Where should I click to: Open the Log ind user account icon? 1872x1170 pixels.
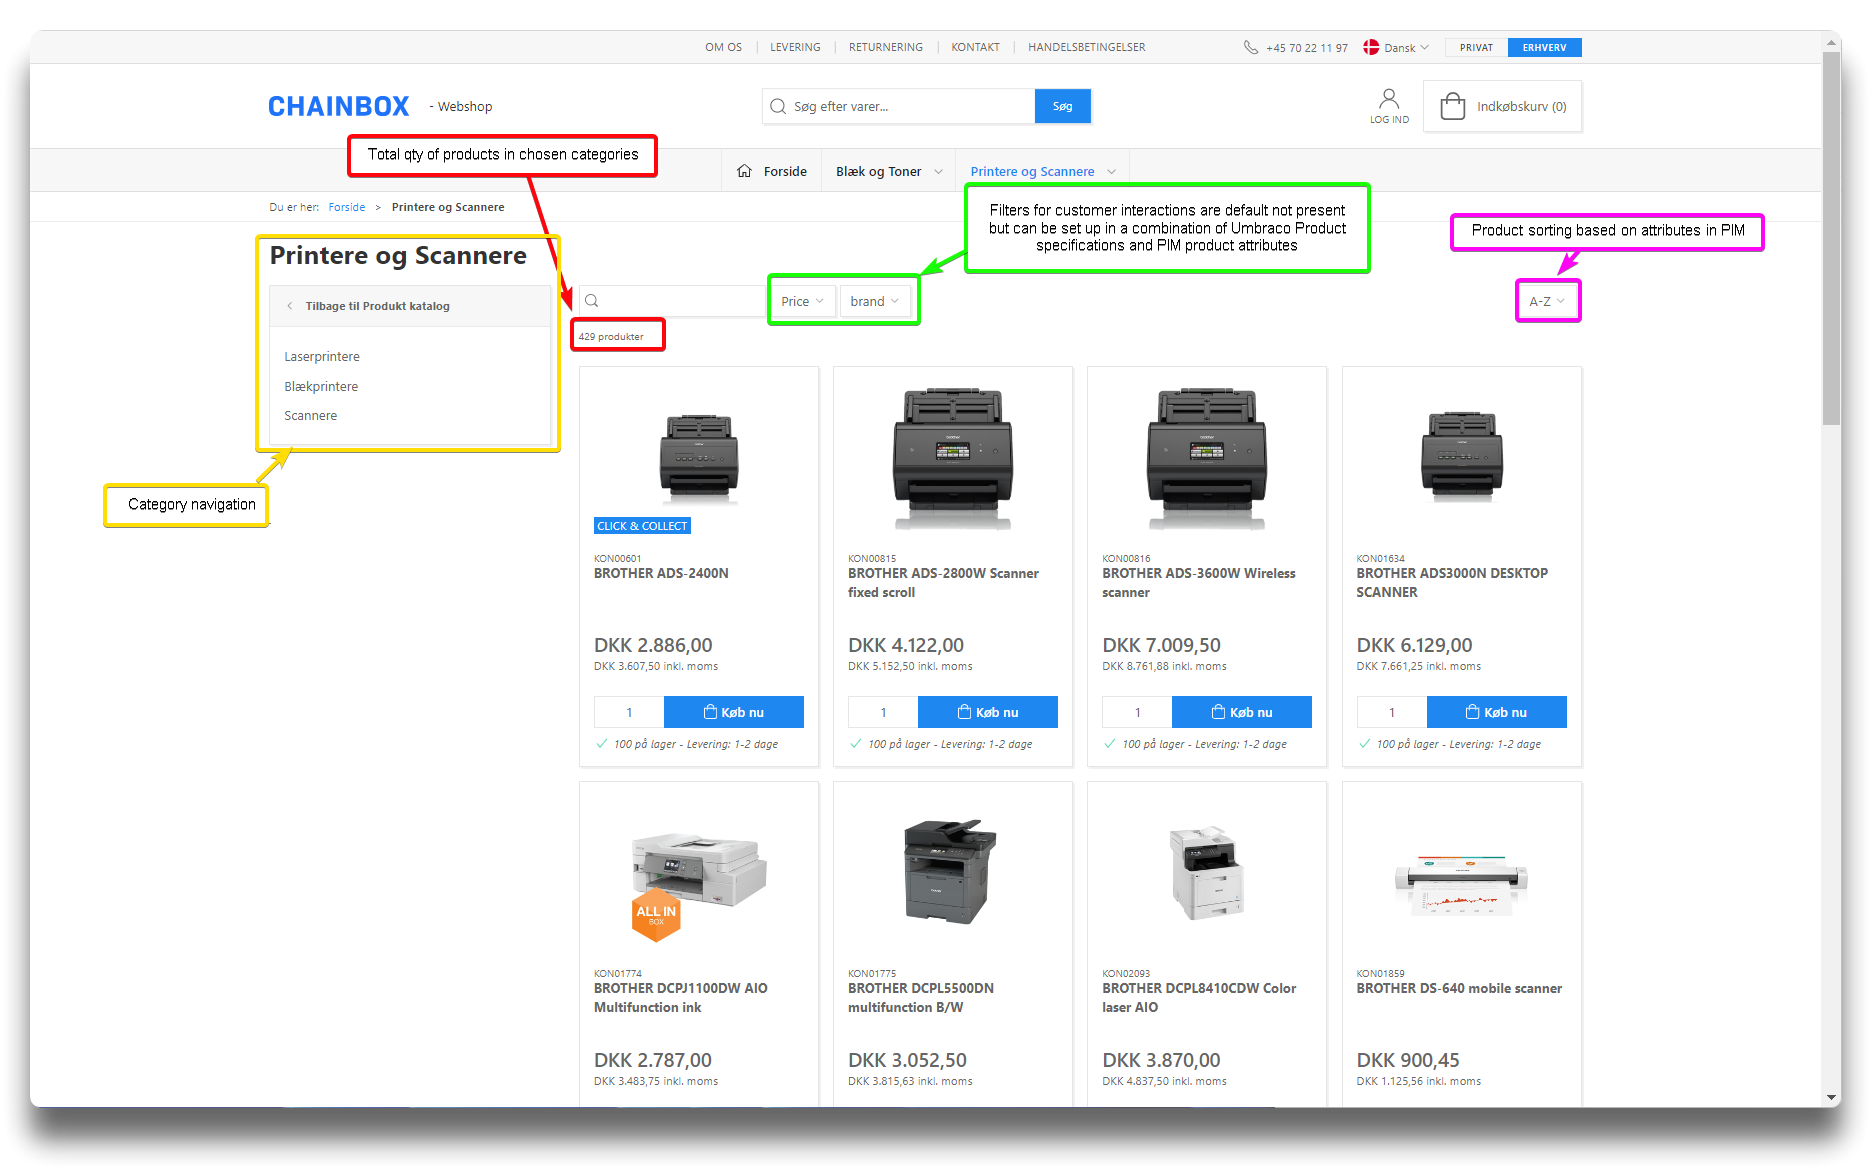click(x=1389, y=104)
